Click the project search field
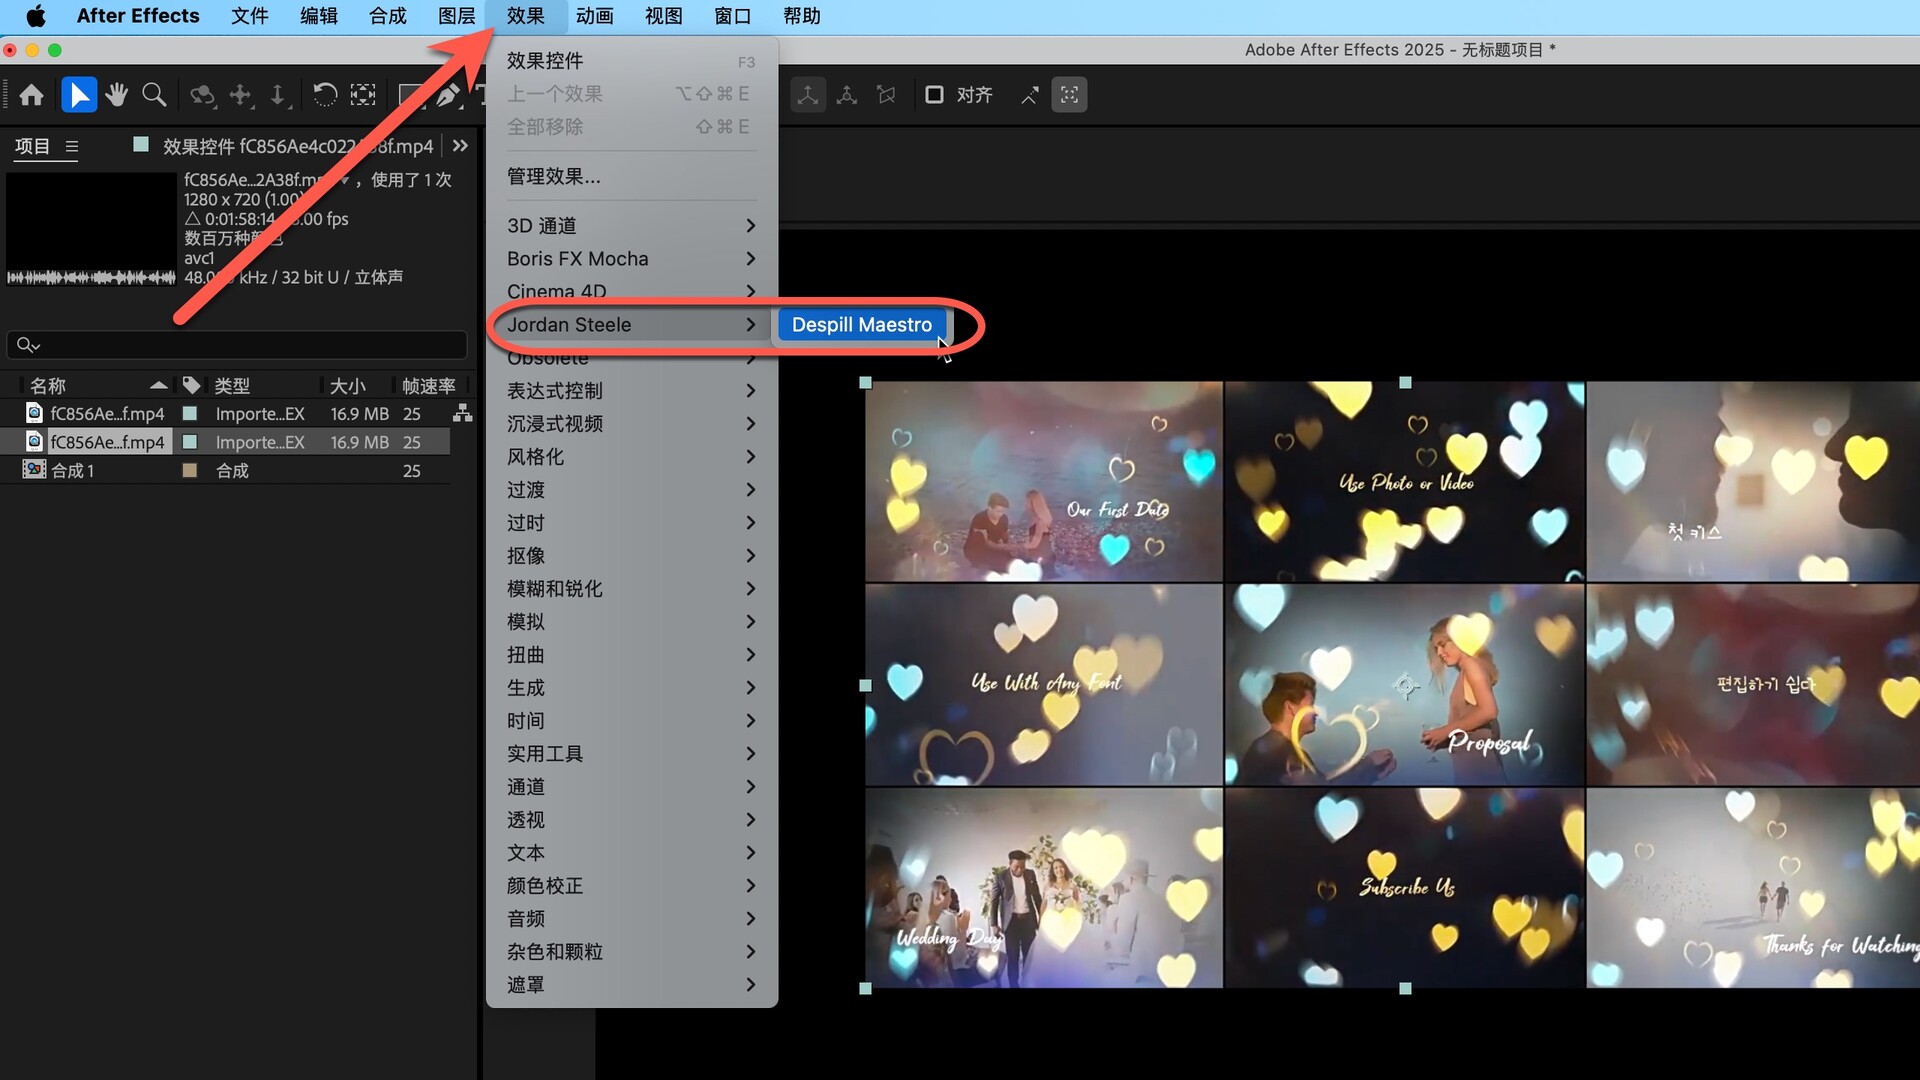 click(240, 345)
